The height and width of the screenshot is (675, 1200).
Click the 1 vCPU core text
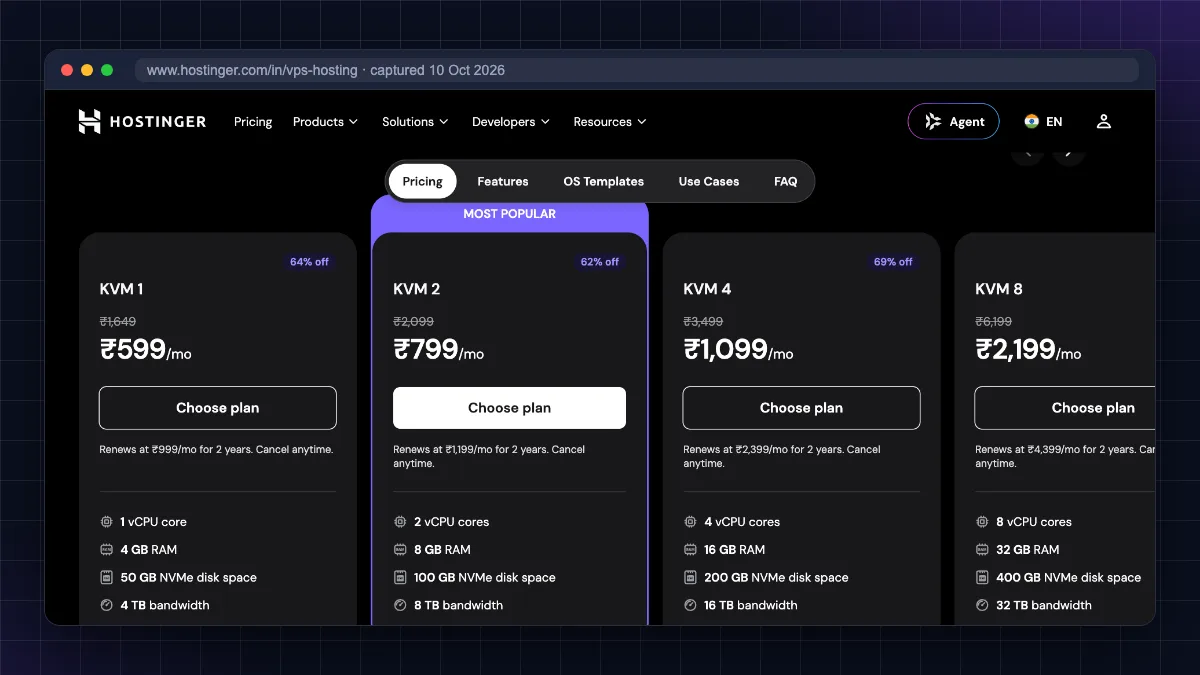tap(153, 522)
